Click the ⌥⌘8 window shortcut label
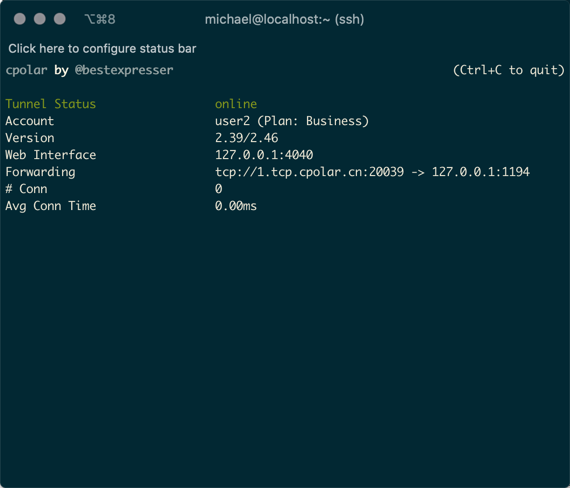The height and width of the screenshot is (488, 570). coord(100,19)
